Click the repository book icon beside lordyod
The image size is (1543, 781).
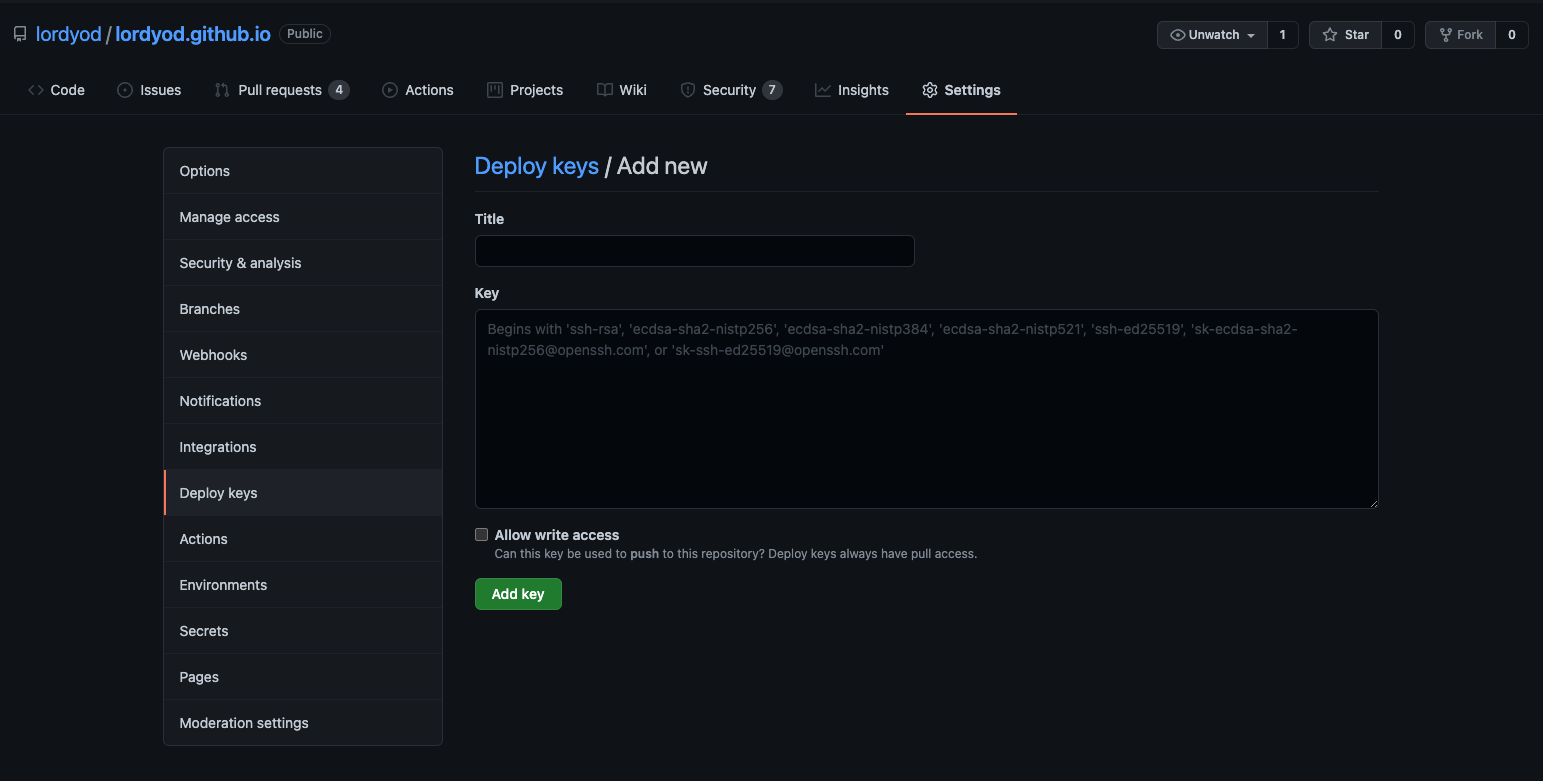click(x=20, y=33)
